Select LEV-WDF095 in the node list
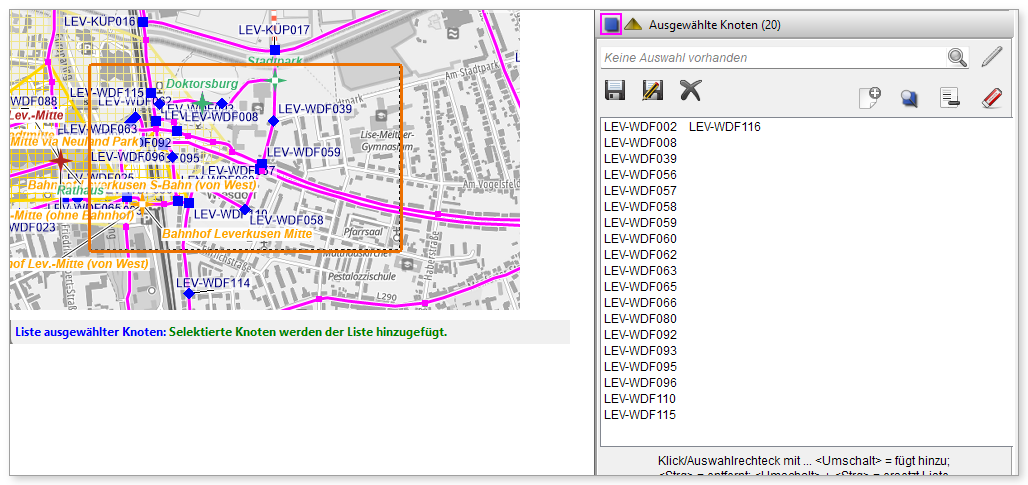1028x485 pixels. tap(640, 367)
